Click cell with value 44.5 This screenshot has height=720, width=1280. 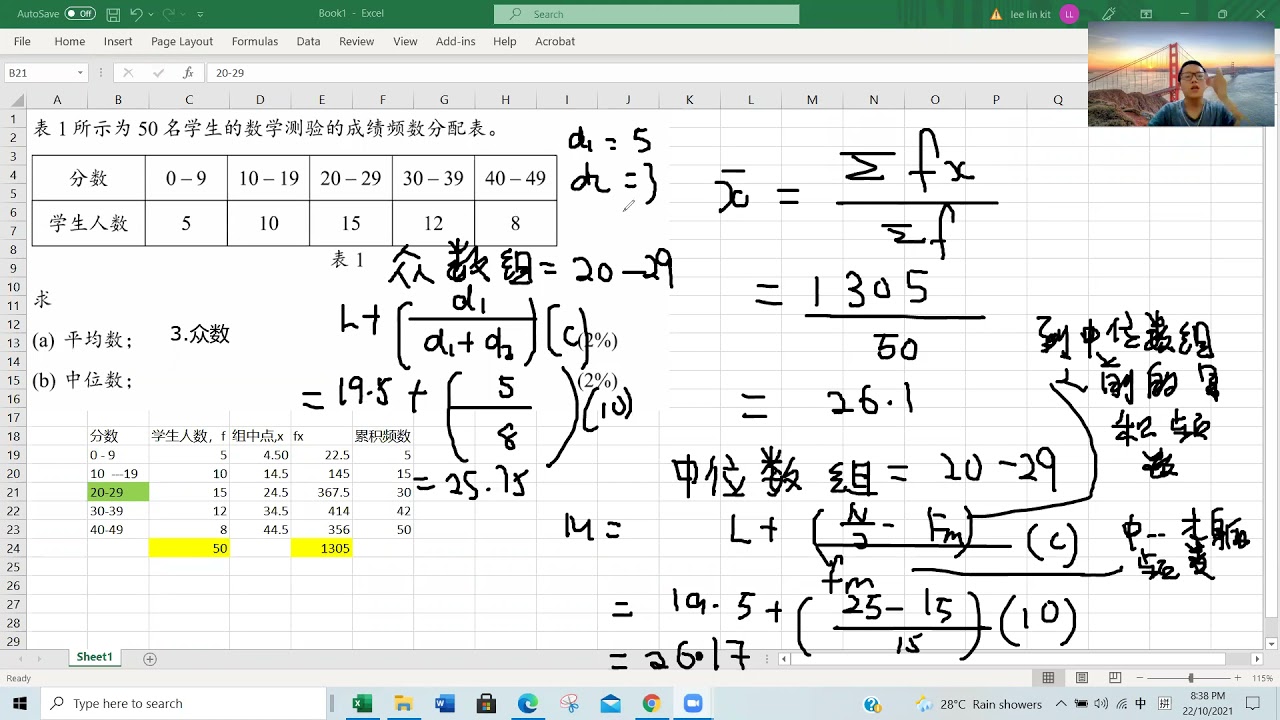tap(260, 529)
